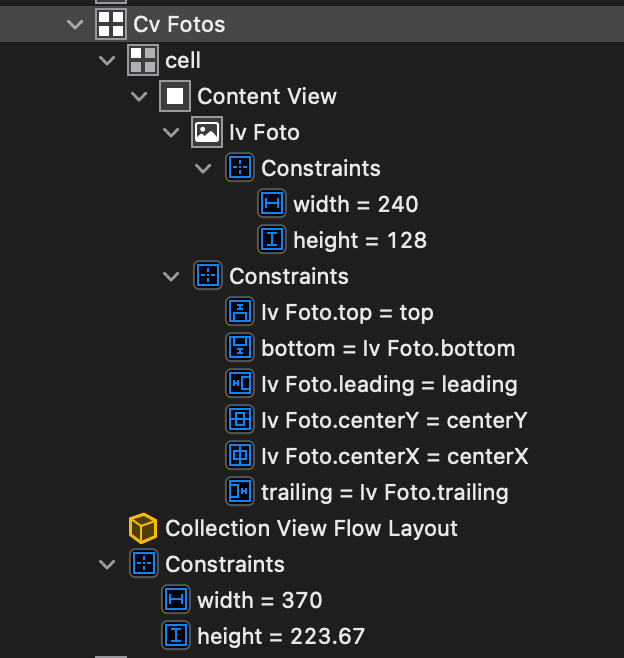Click the Iv Foto.centerX constraint icon
Viewport: 624px width, 658px height.
tap(240, 456)
